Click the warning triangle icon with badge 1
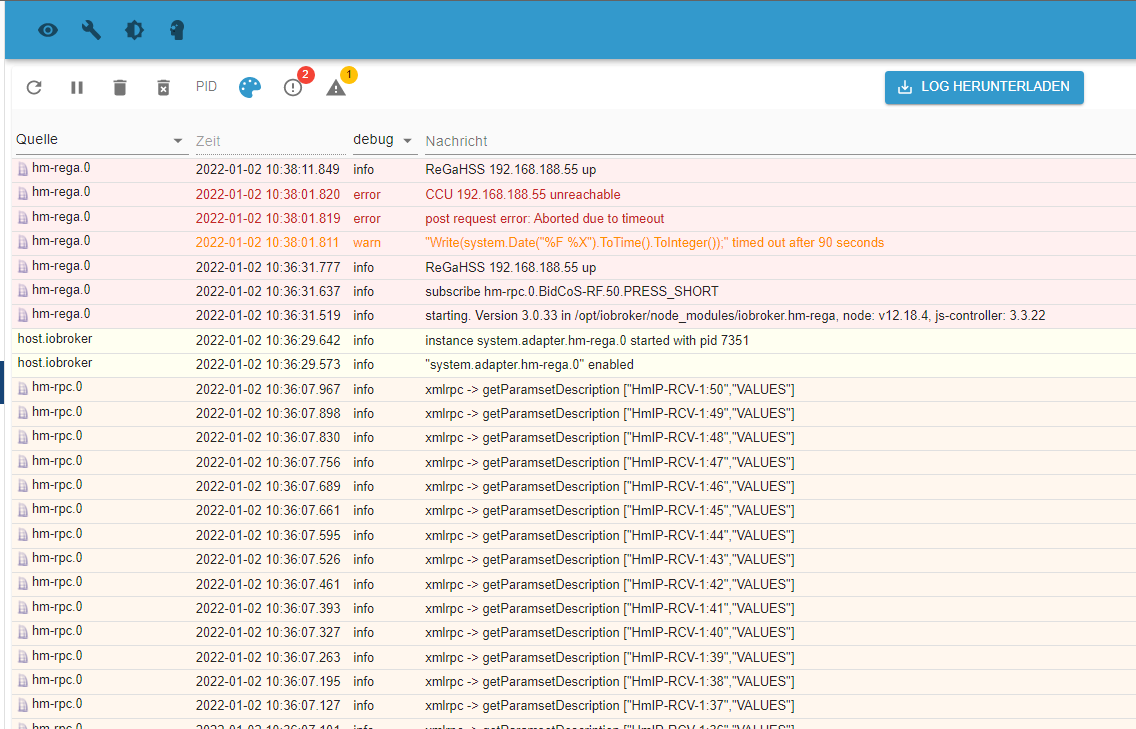The image size is (1136, 729). tap(336, 87)
